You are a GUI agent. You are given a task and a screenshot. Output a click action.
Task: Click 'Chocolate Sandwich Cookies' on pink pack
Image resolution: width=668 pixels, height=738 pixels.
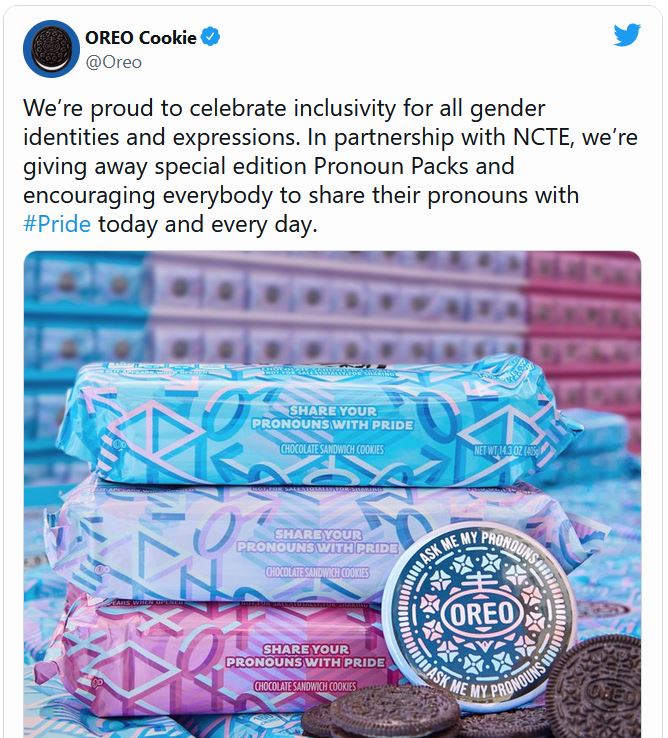pos(306,686)
